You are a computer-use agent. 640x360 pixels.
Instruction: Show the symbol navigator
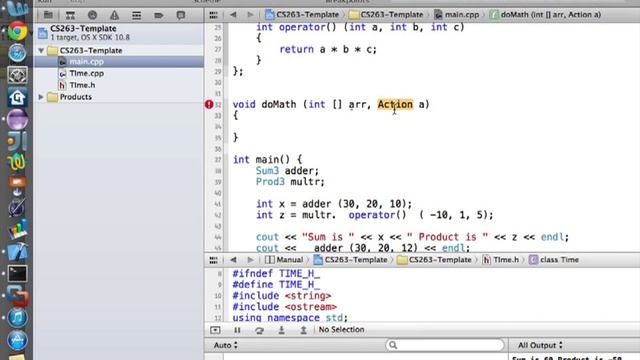[x=70, y=16]
